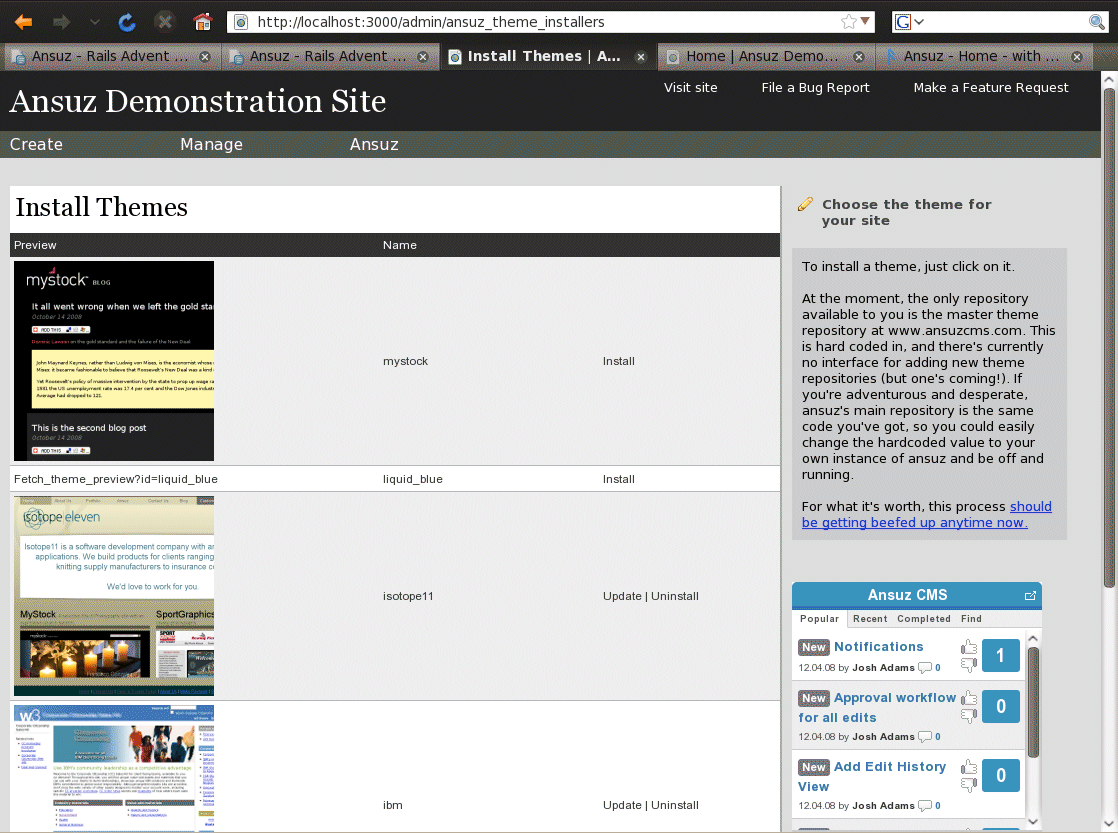1118x833 pixels.
Task: Close the Home | Ansuz Demo tab
Action: pos(859,57)
